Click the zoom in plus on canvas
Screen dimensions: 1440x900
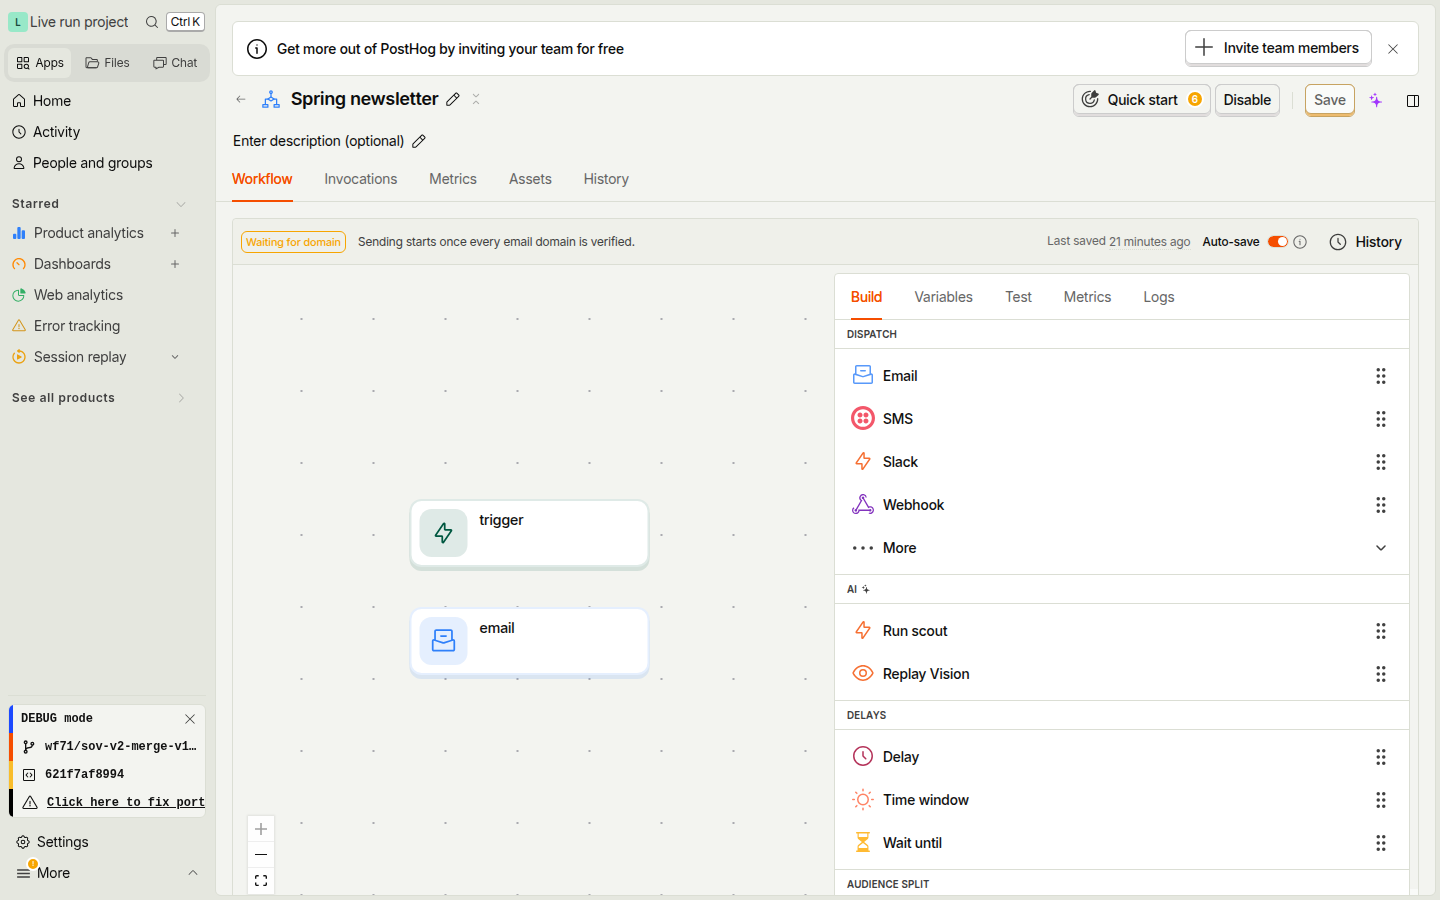pyautogui.click(x=261, y=829)
